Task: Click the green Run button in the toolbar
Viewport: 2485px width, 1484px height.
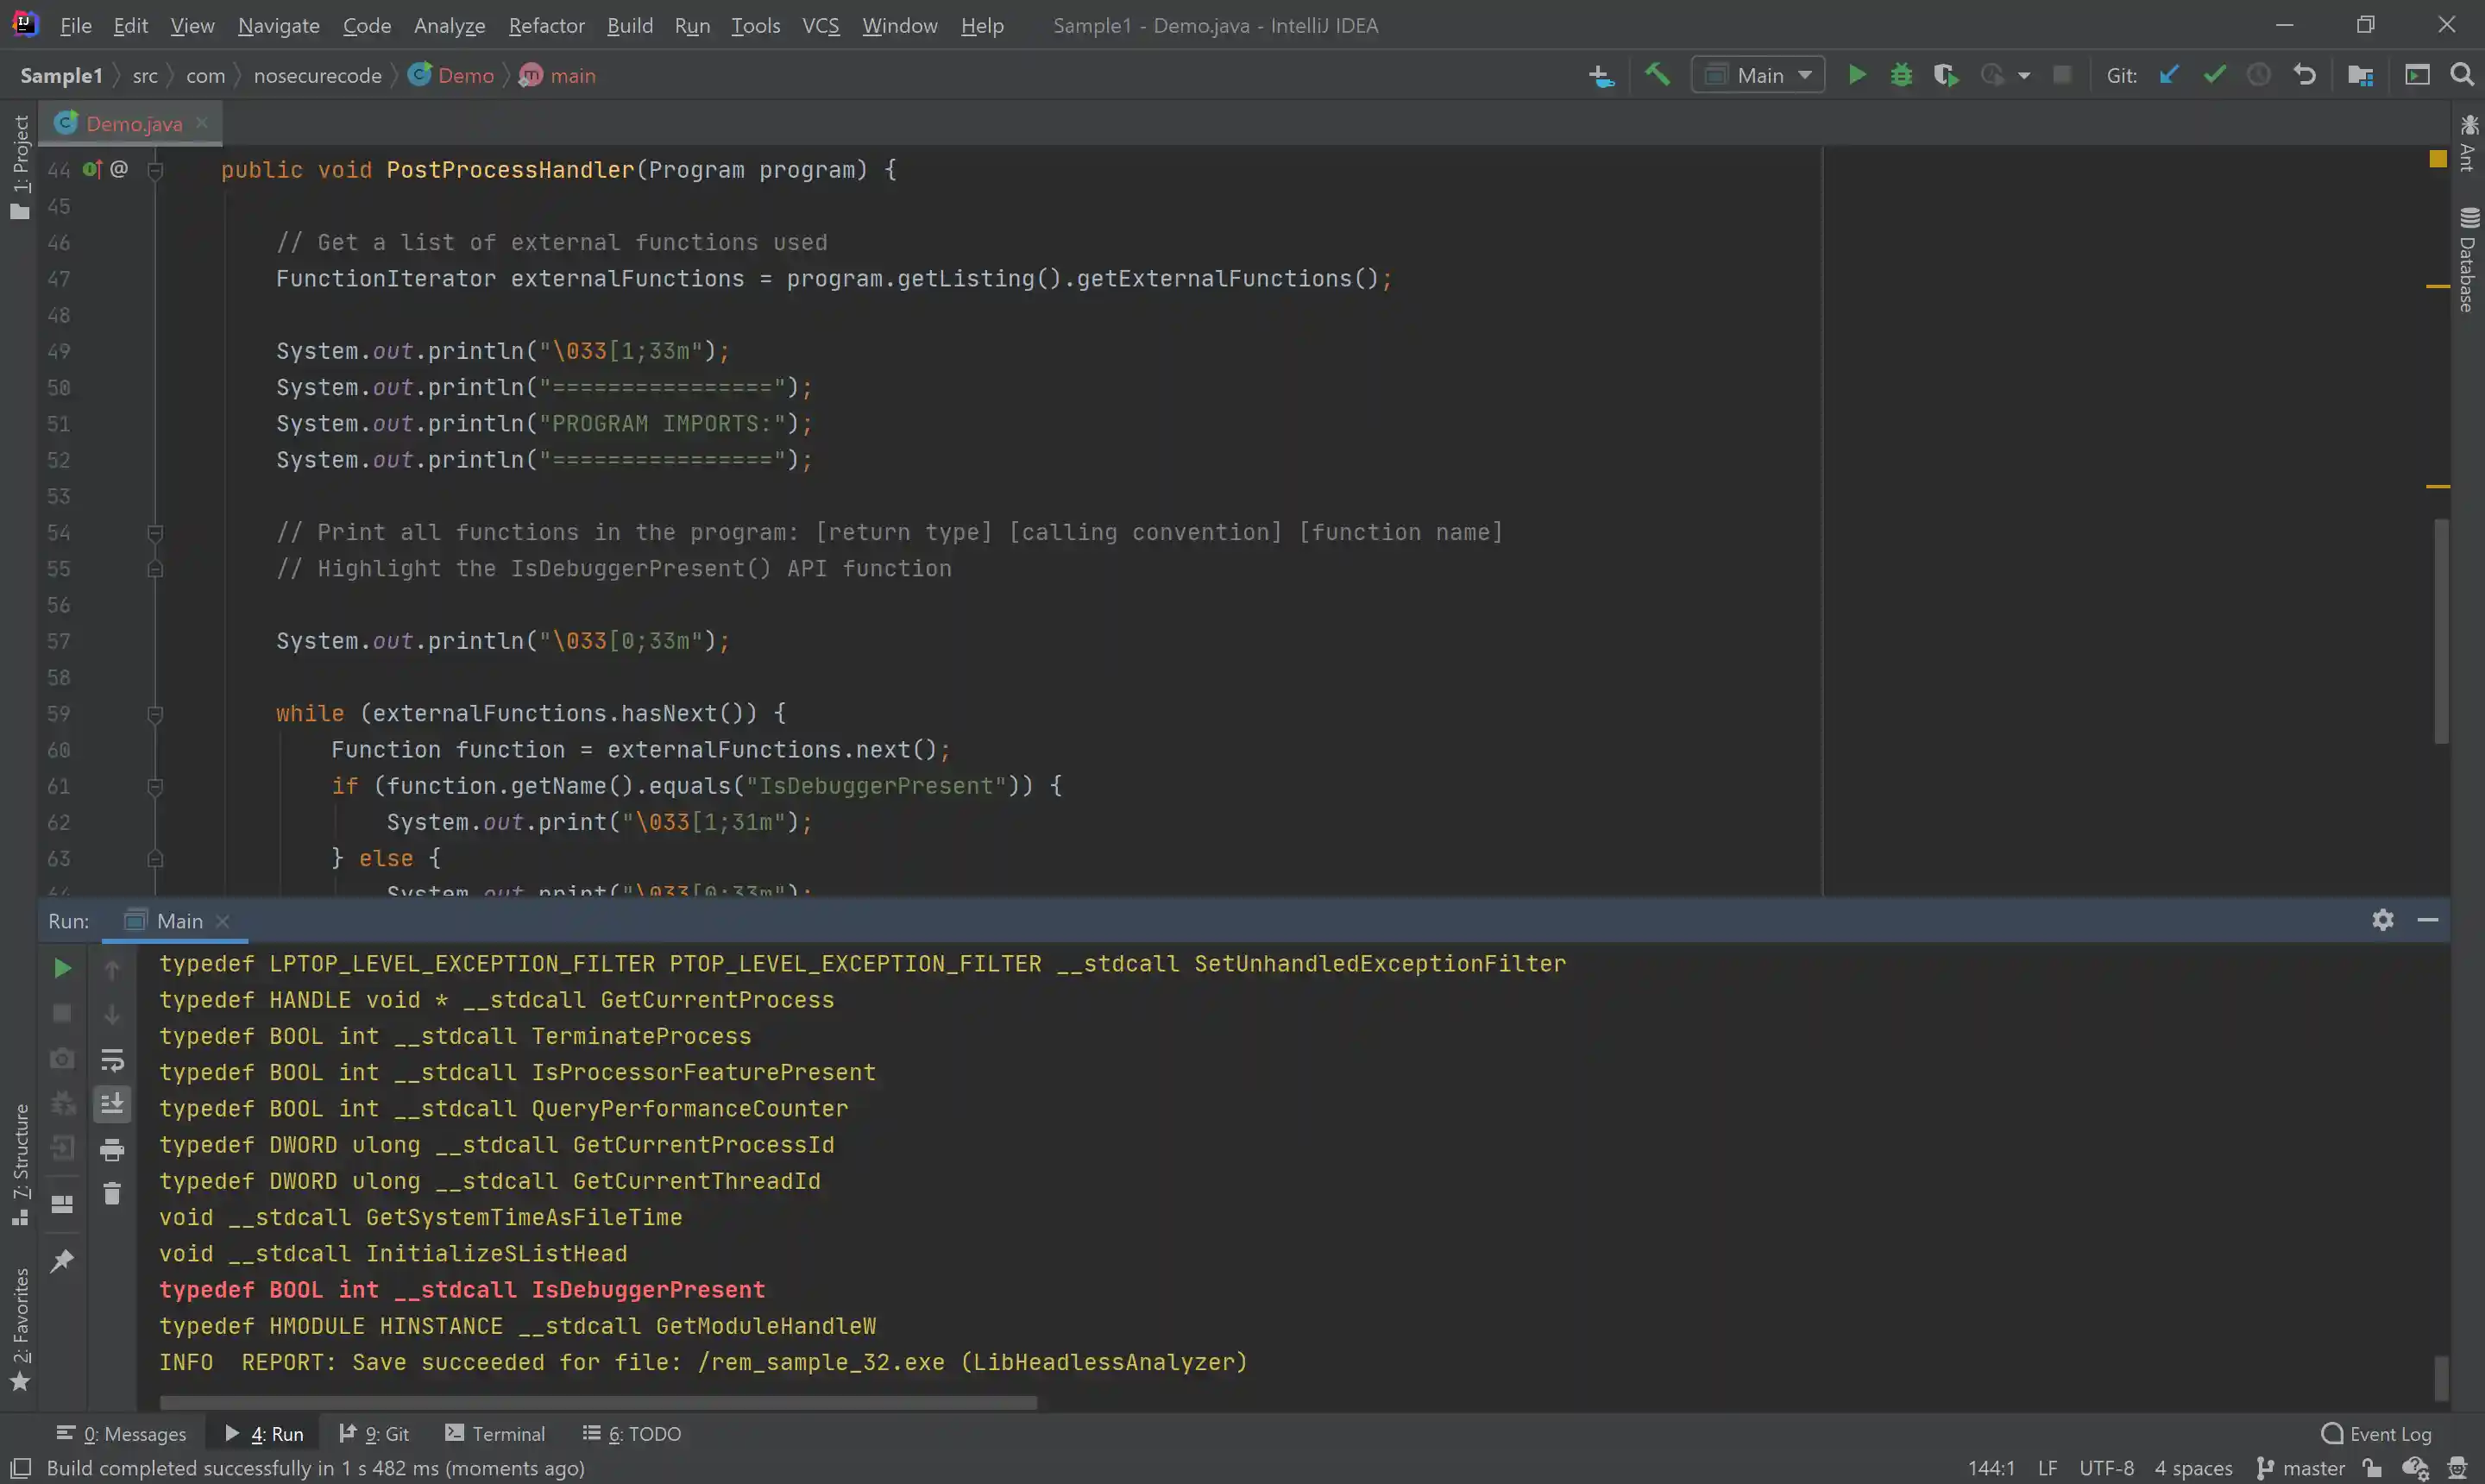Action: coord(1856,75)
